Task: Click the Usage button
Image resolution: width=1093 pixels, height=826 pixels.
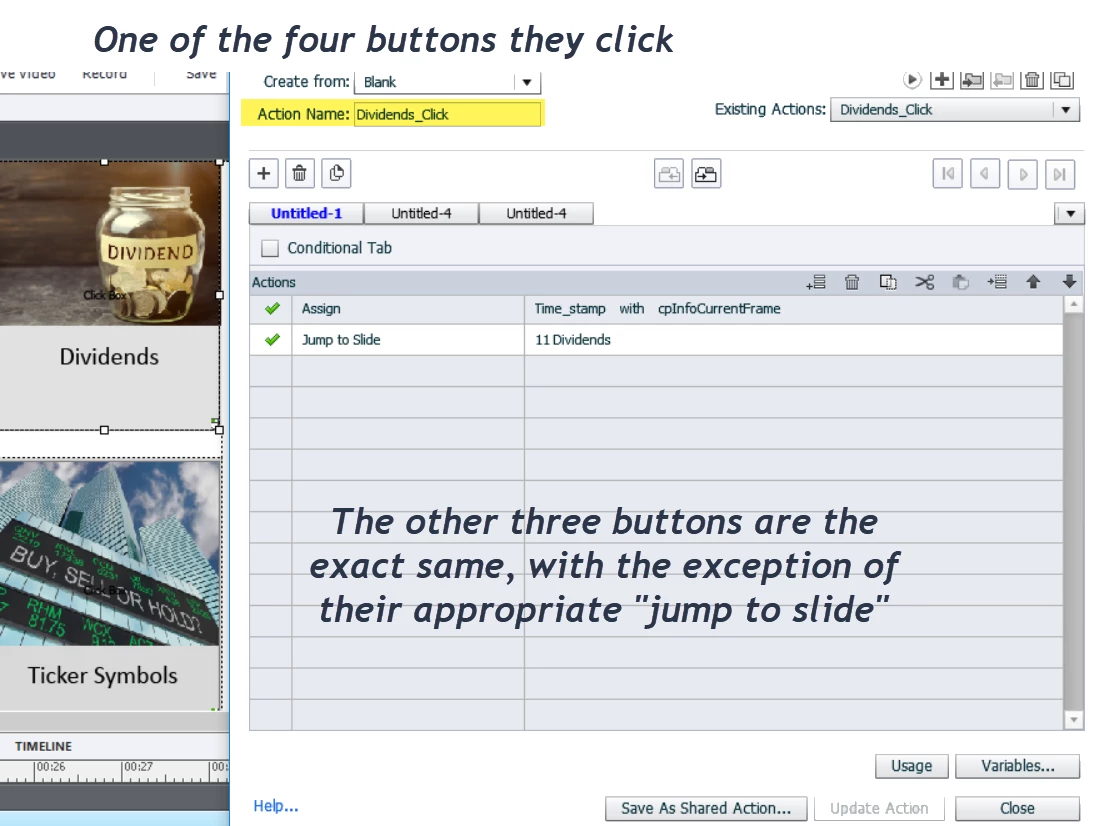Action: (912, 766)
